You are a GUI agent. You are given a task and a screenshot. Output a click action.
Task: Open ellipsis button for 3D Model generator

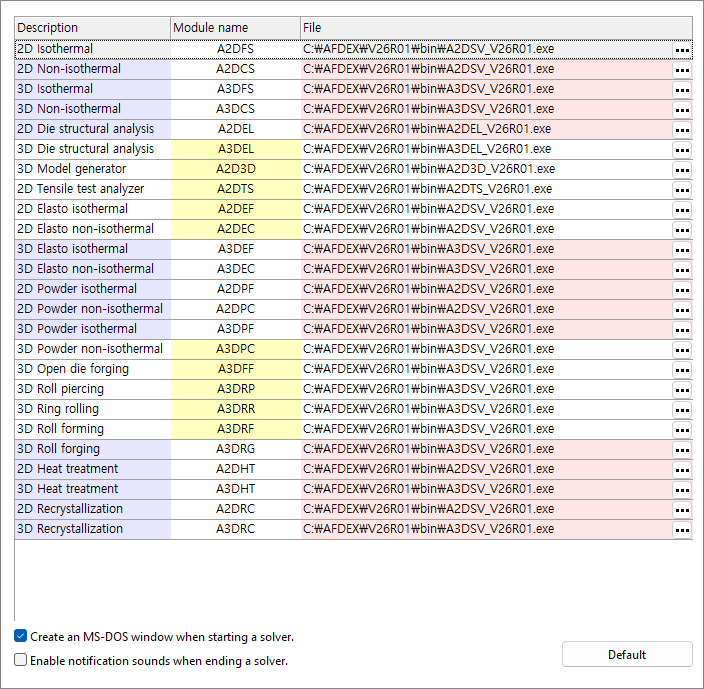(x=682, y=170)
